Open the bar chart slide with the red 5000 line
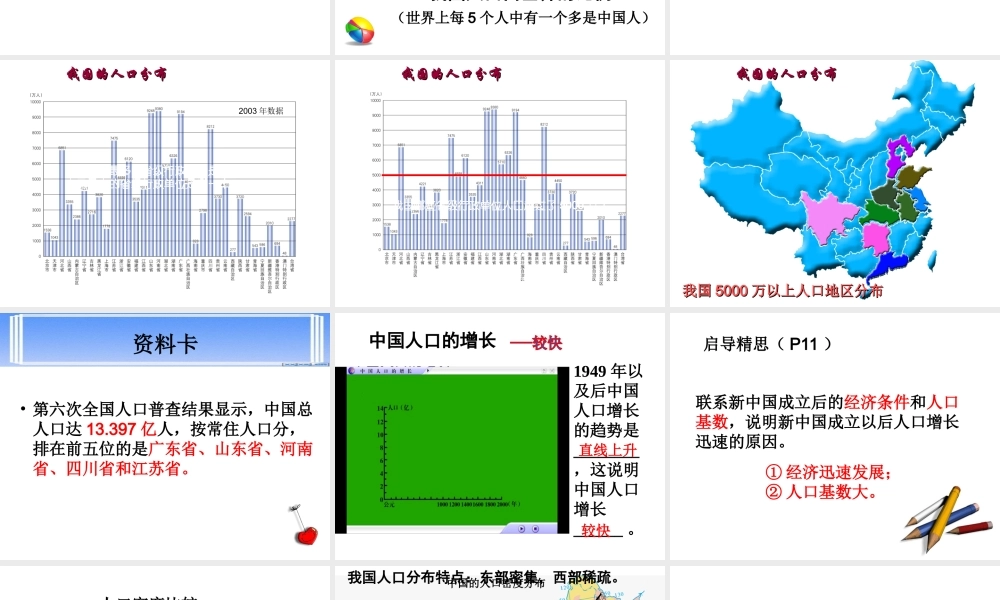The width and height of the screenshot is (1000, 600). (500, 182)
